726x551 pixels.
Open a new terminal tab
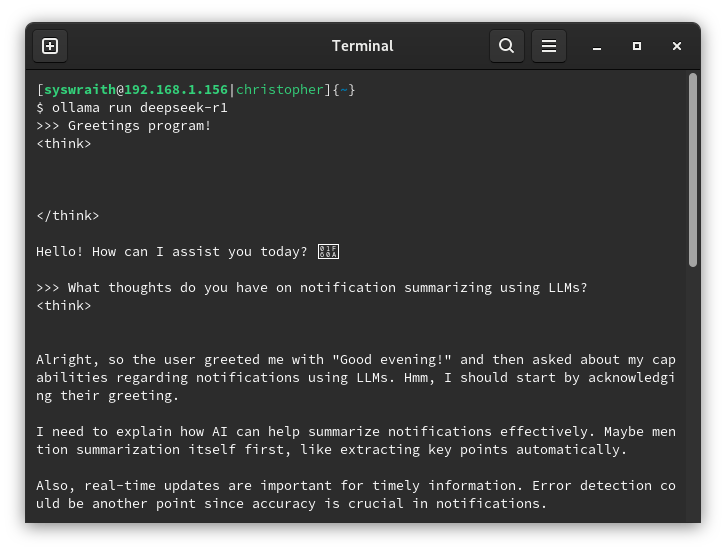pyautogui.click(x=50, y=46)
